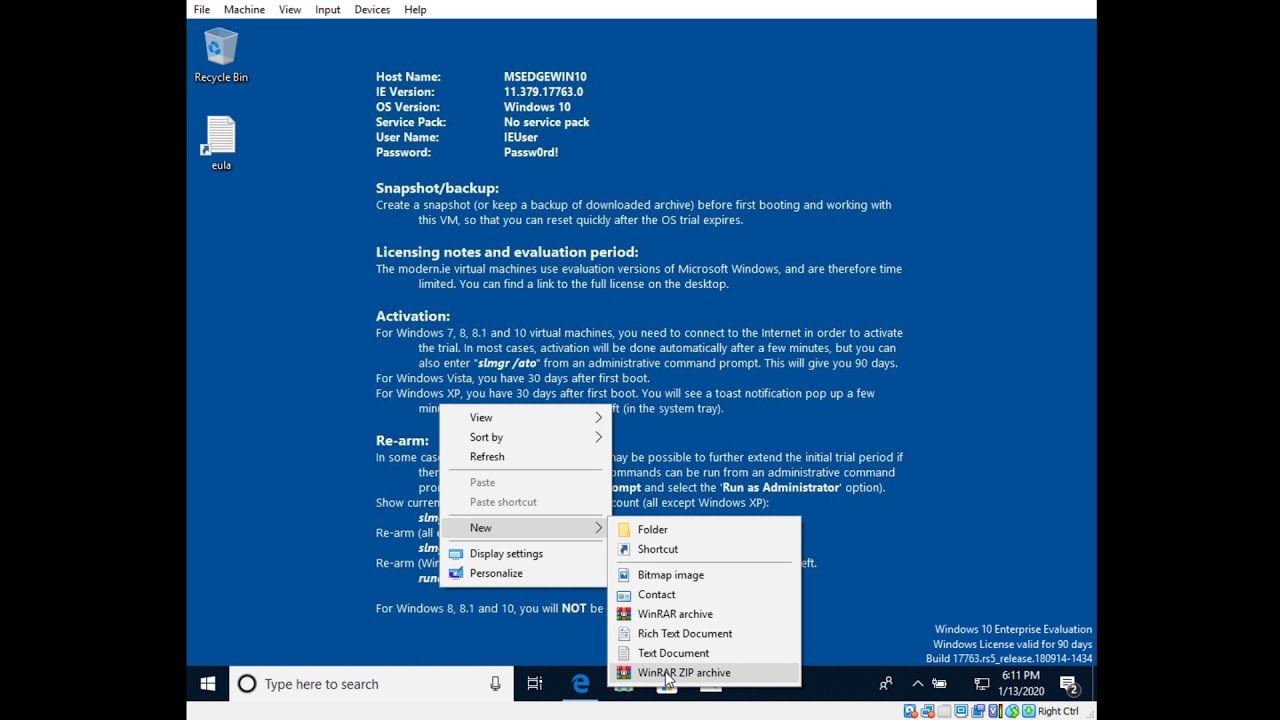The height and width of the screenshot is (720, 1280).
Task: Click the VirtualBox hard disk activity indicator
Action: click(x=910, y=711)
